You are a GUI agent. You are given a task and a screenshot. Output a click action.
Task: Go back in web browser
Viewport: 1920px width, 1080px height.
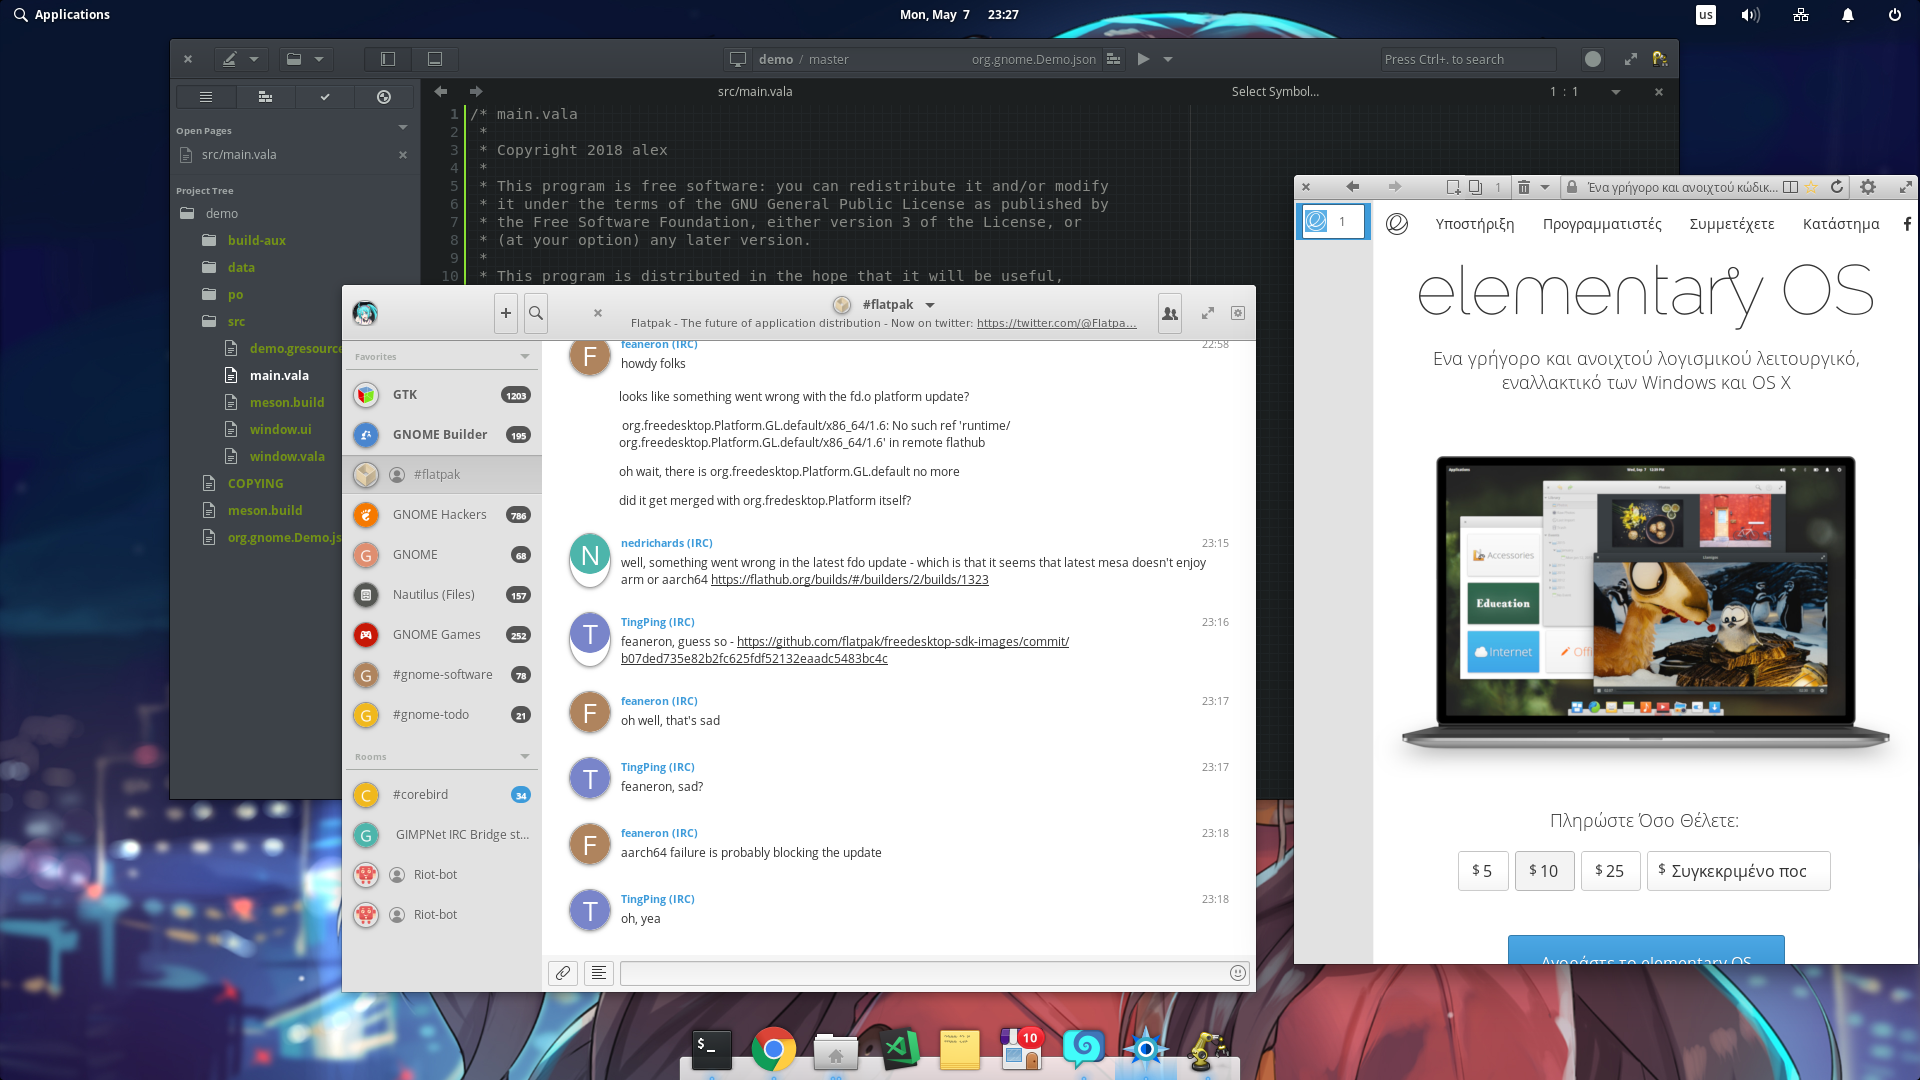coord(1352,187)
